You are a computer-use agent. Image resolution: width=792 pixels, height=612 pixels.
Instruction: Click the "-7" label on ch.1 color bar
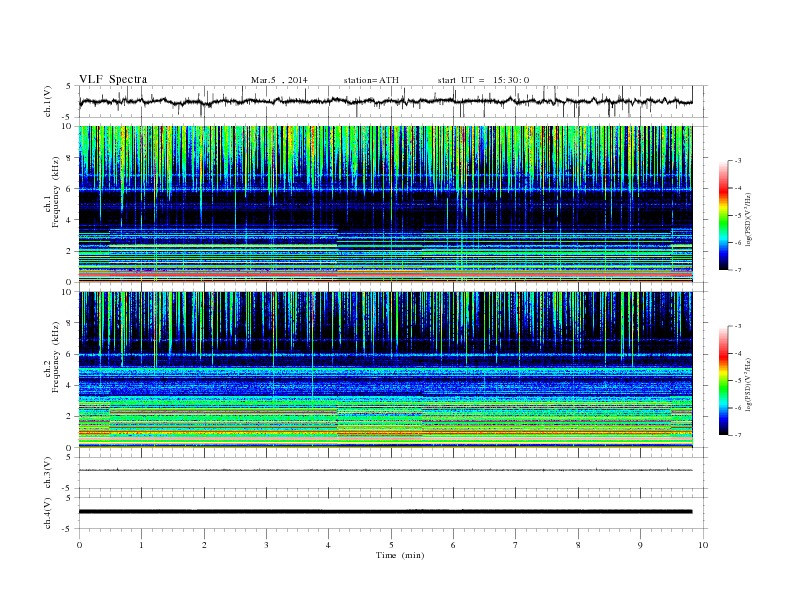(x=738, y=270)
